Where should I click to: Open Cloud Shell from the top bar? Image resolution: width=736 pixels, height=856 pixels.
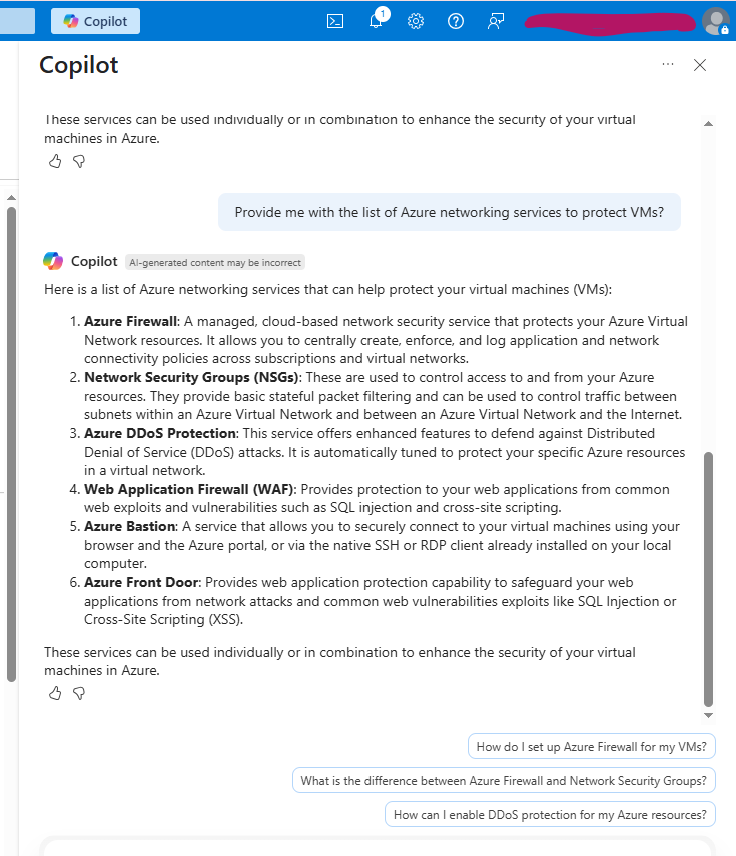pyautogui.click(x=336, y=21)
